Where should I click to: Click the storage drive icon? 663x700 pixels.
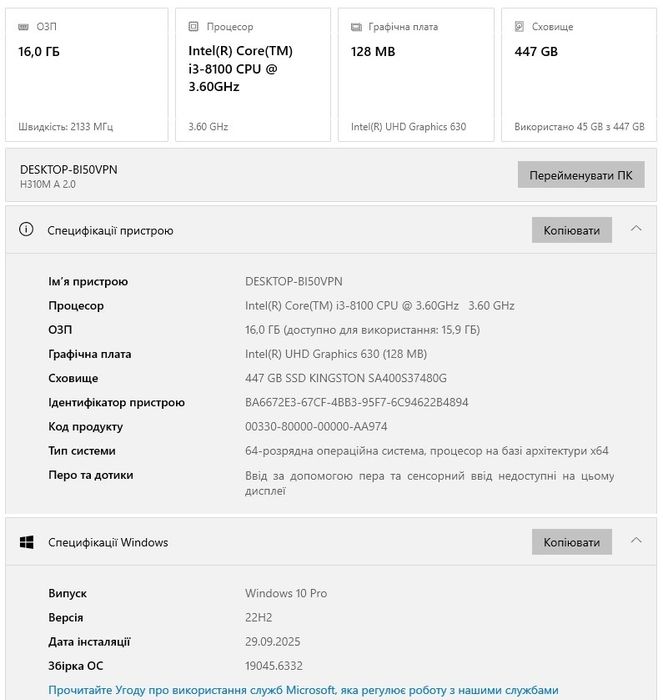click(520, 27)
